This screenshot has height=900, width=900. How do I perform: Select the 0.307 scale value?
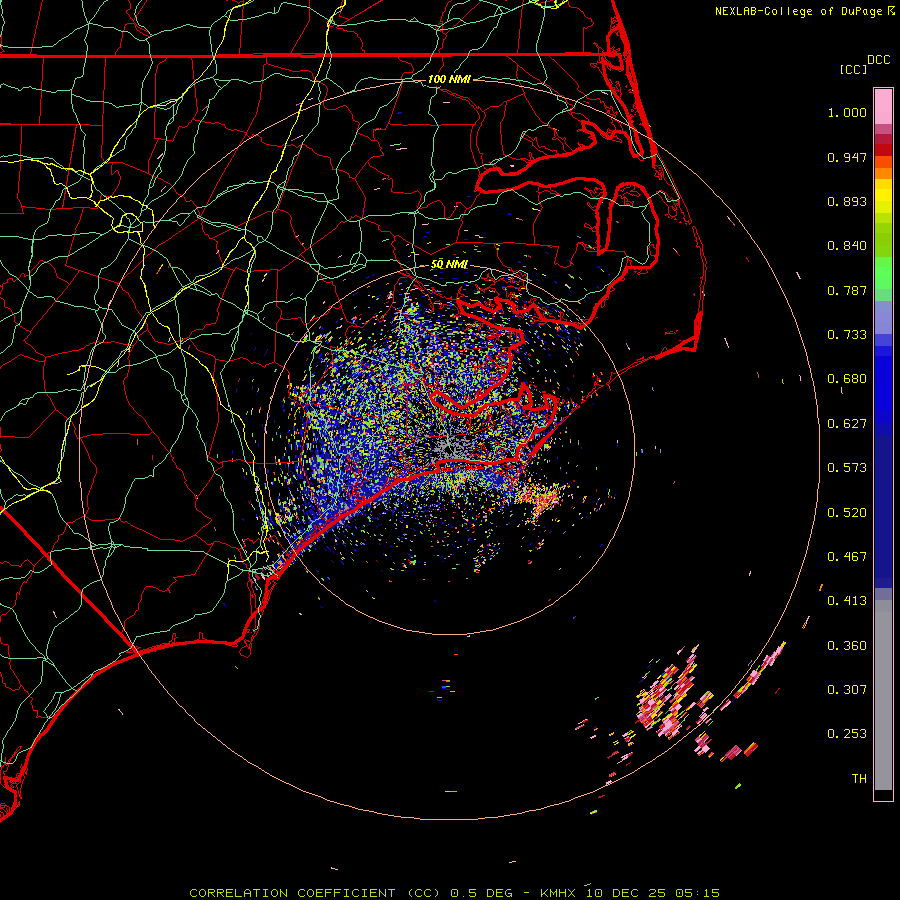847,690
